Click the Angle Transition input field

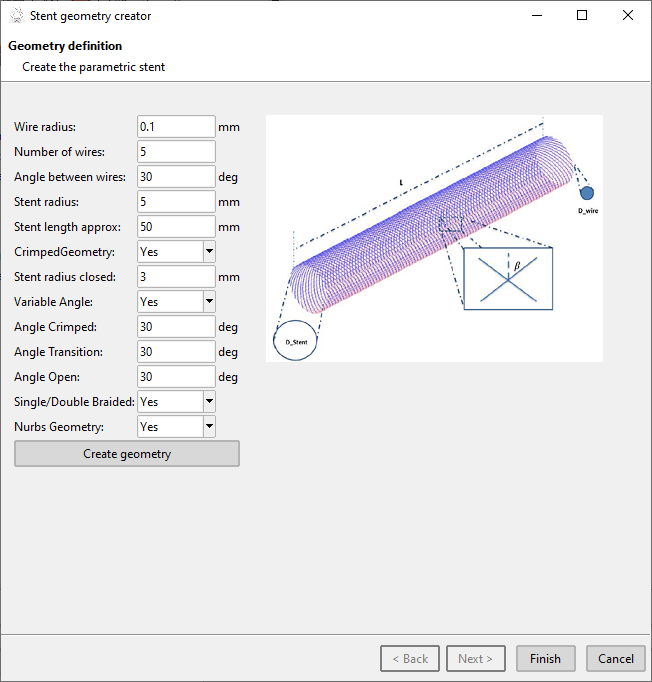(176, 352)
